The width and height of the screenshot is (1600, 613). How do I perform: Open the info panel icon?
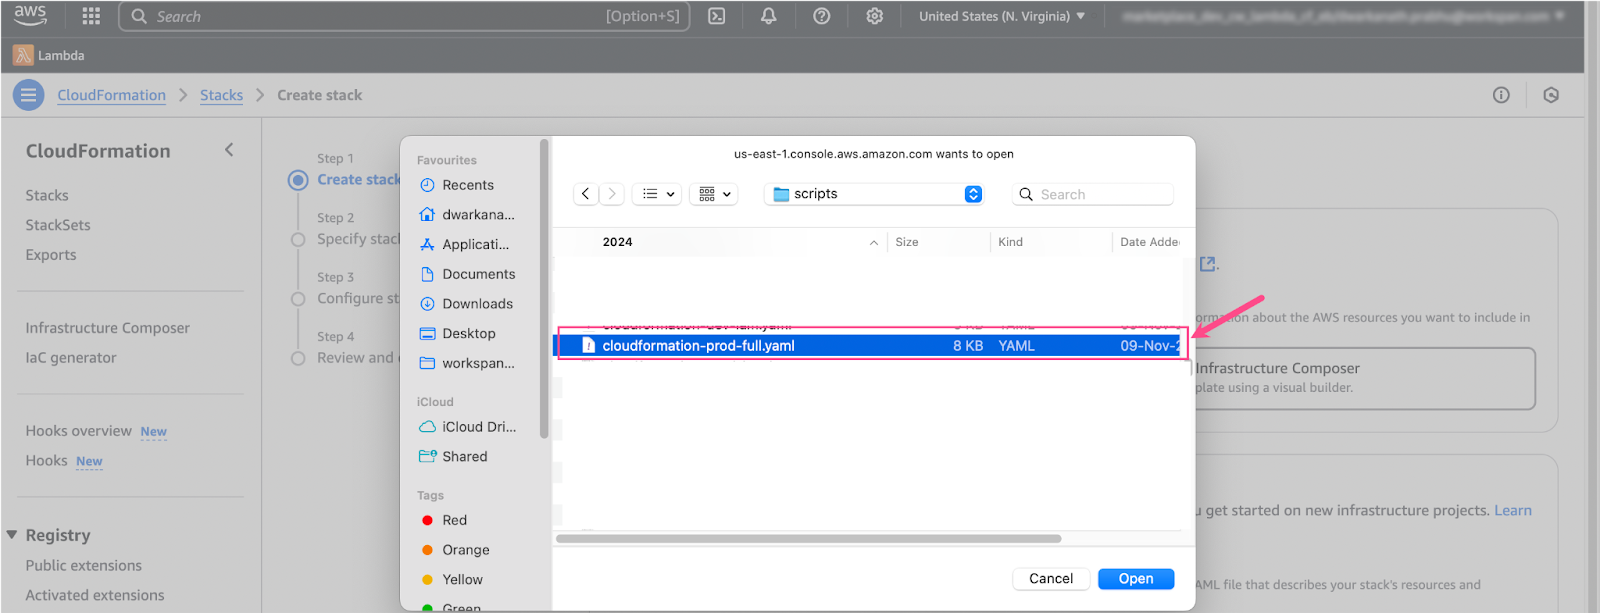(1501, 95)
